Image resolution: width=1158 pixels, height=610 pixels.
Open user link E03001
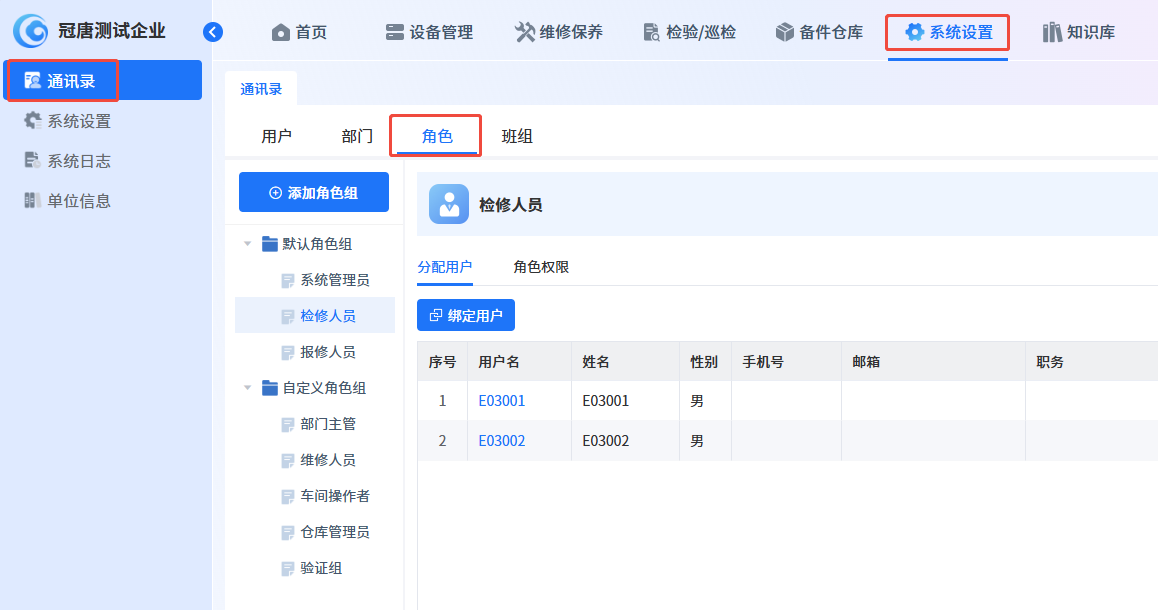[x=502, y=401]
